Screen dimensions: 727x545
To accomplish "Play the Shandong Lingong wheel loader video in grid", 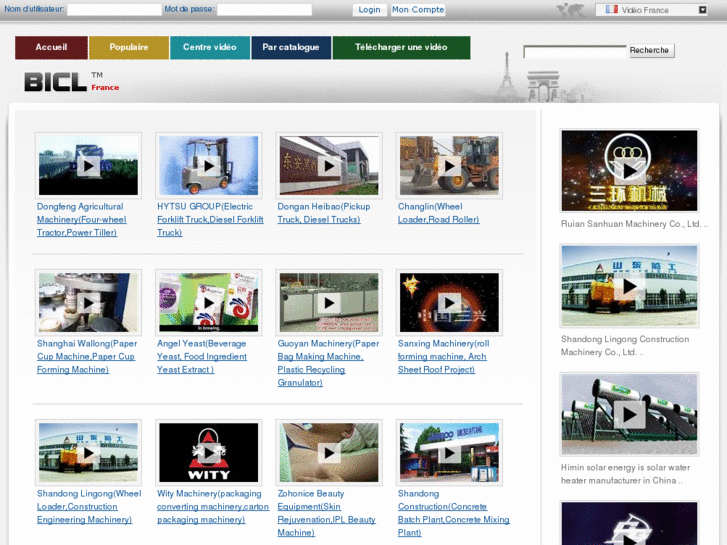I will coord(88,453).
